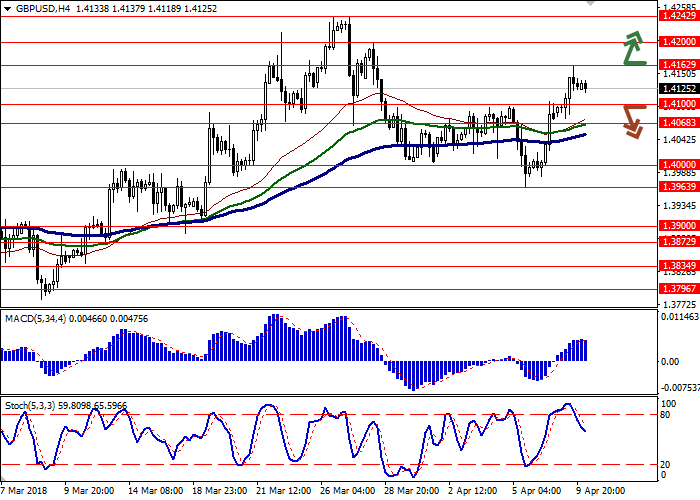Select the 1.40683 price level label
Viewport: 700px width, 500px height.
[678, 123]
